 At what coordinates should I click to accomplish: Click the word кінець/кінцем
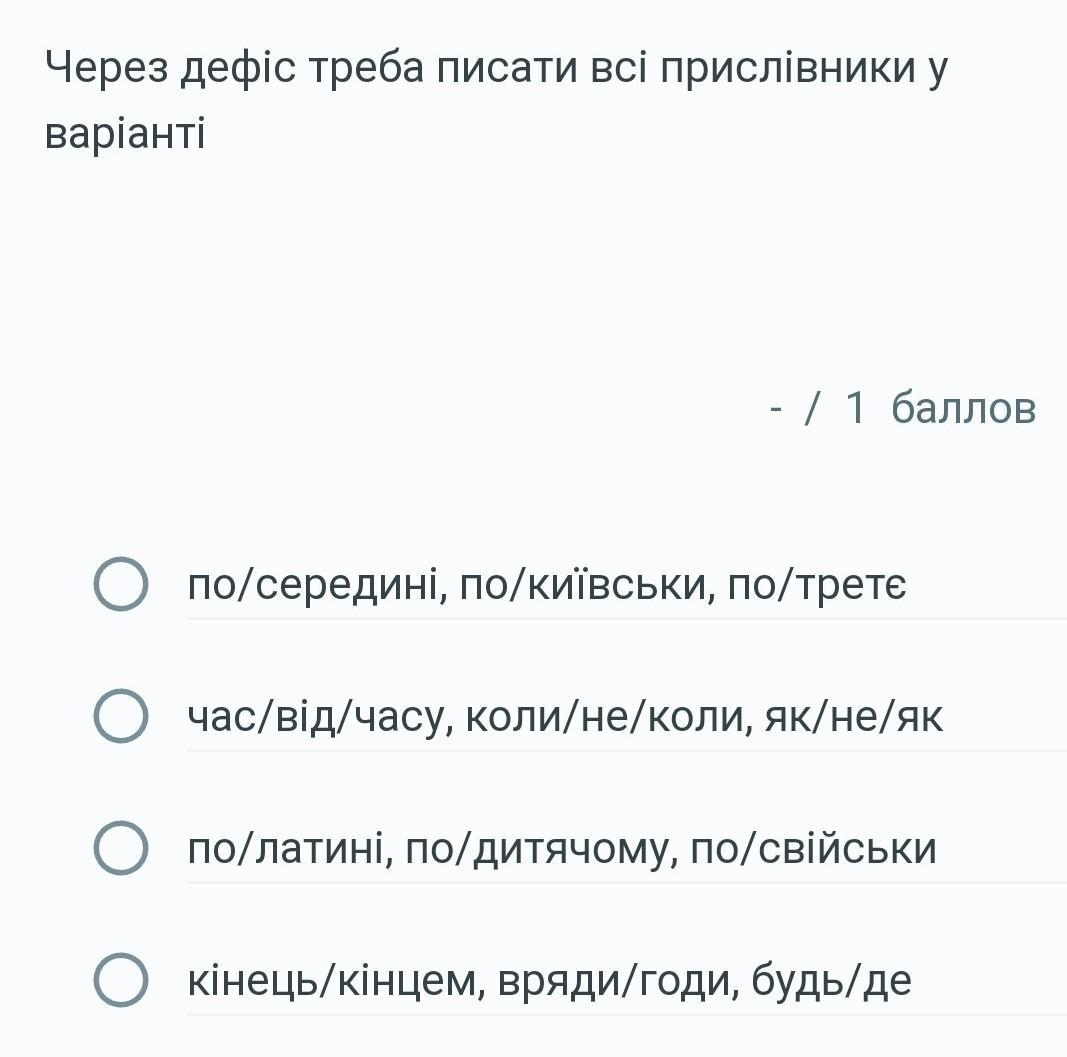(333, 981)
